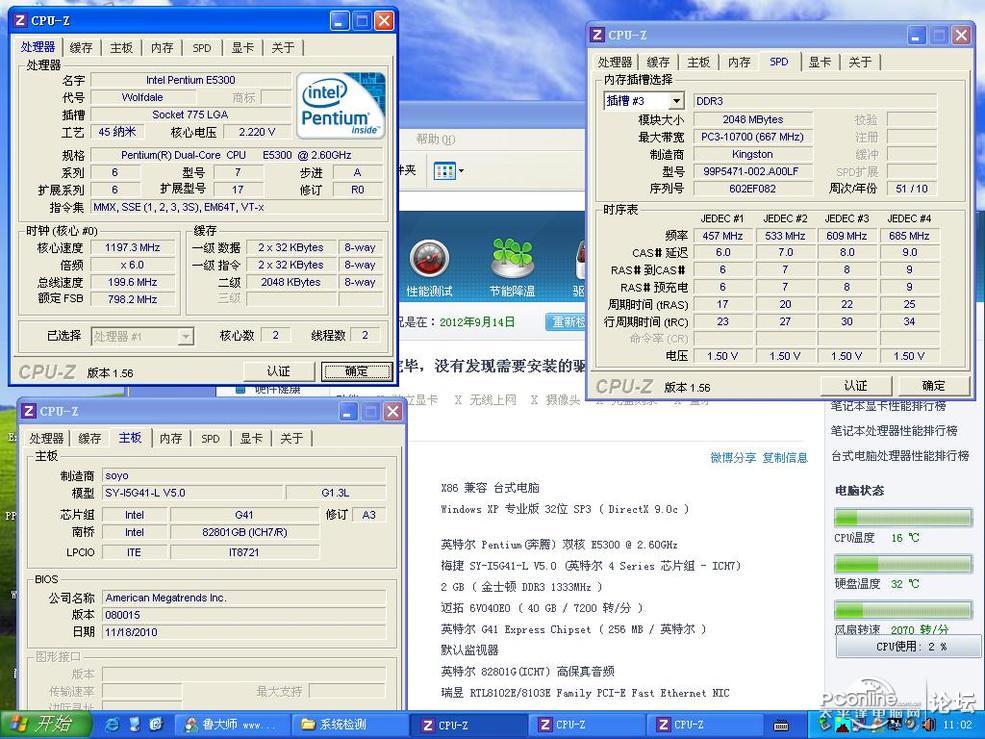The height and width of the screenshot is (739, 985).
Task: Click the 指令集 MMX, SSE instructions field
Action: click(x=237, y=207)
